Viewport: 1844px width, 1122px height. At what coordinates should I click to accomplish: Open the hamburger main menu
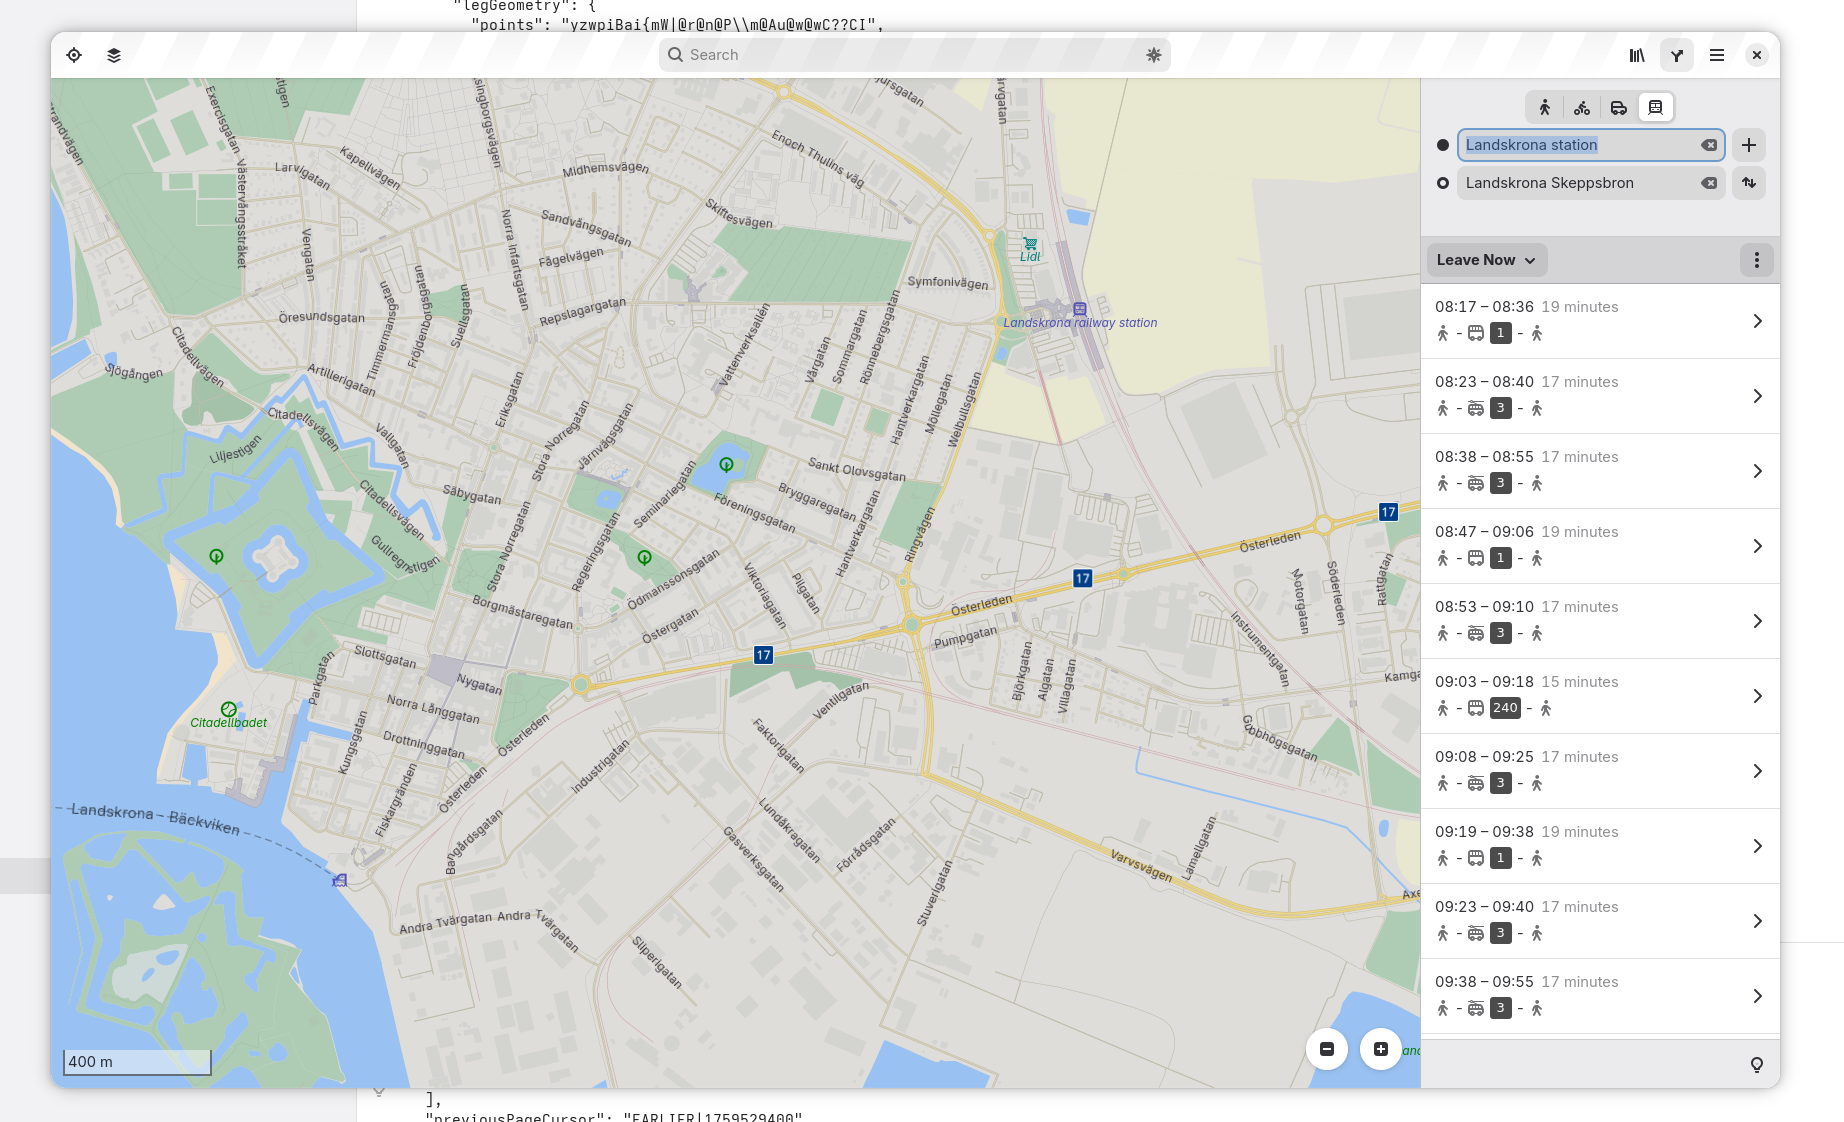click(x=1717, y=55)
